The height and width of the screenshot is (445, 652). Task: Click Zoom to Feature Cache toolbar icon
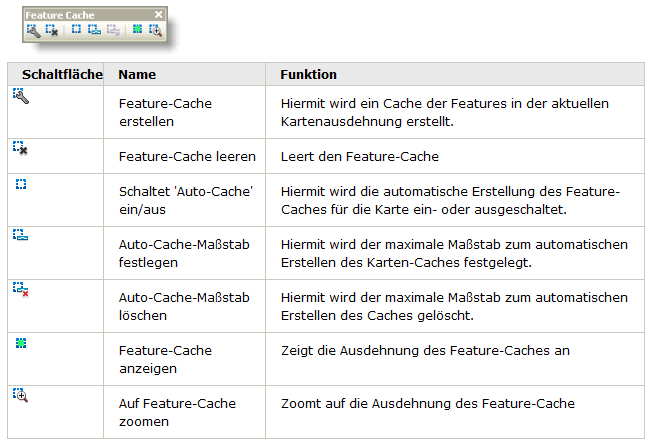(155, 31)
